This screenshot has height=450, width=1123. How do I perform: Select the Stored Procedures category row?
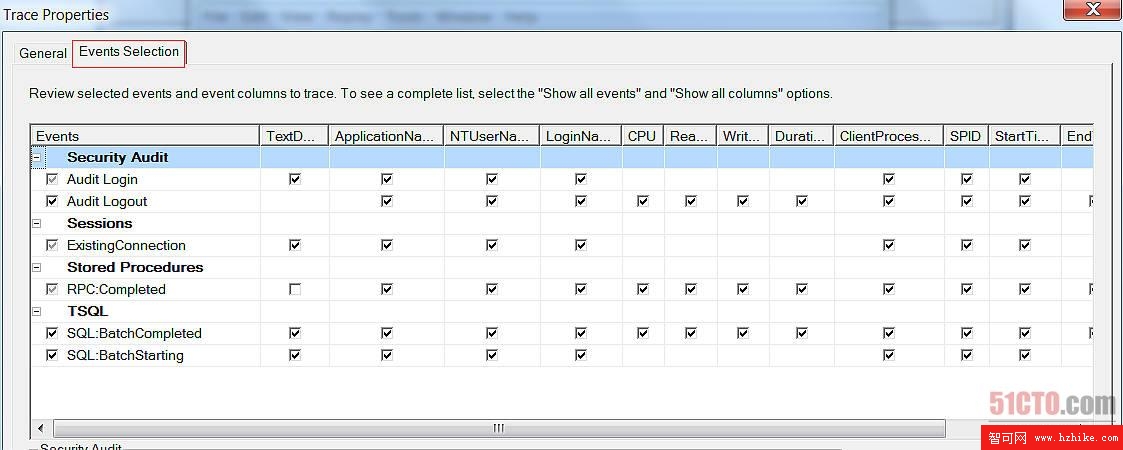click(562, 267)
